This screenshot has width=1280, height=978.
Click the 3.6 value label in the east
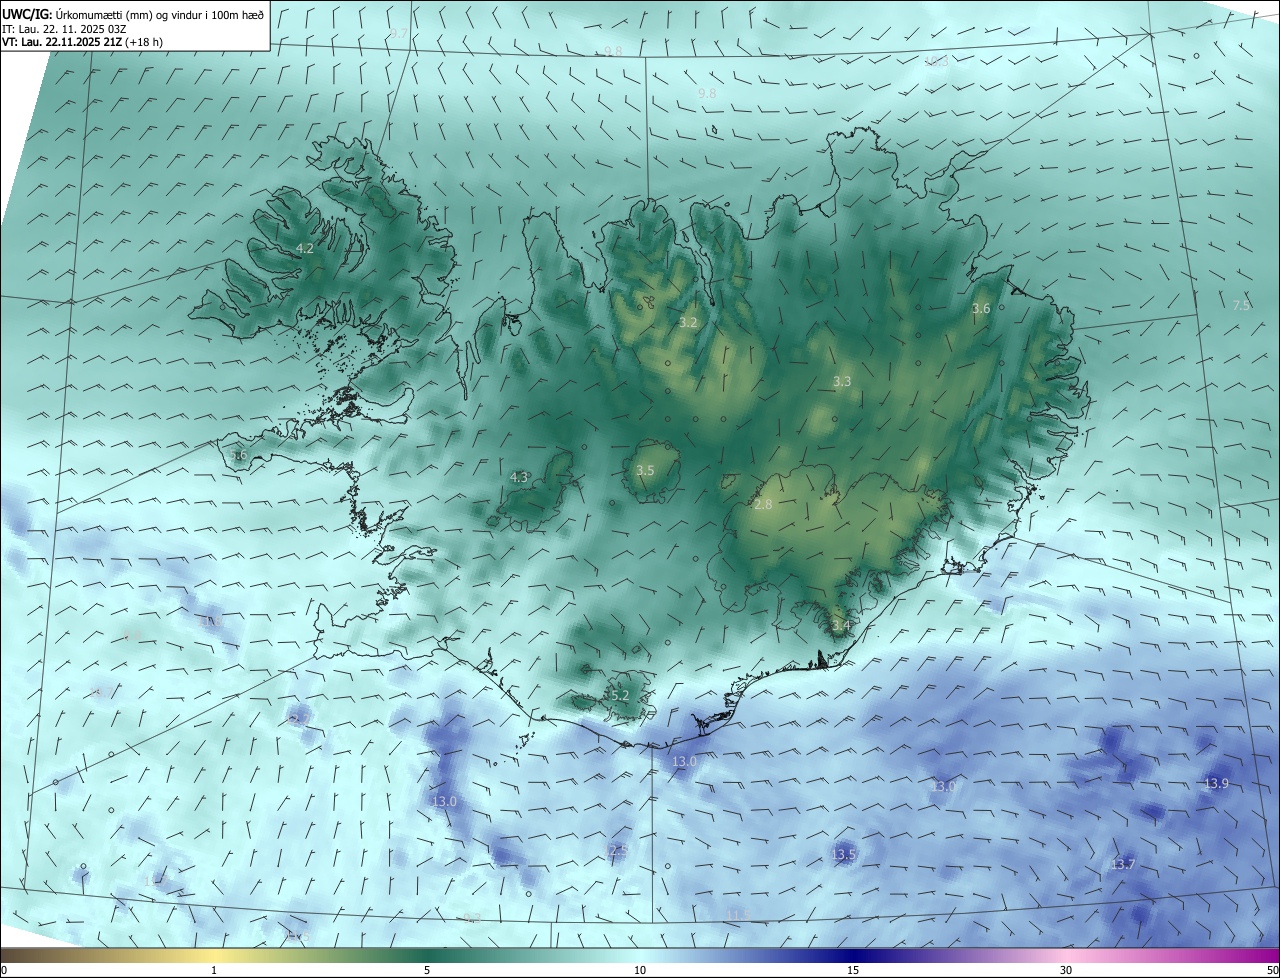(981, 309)
